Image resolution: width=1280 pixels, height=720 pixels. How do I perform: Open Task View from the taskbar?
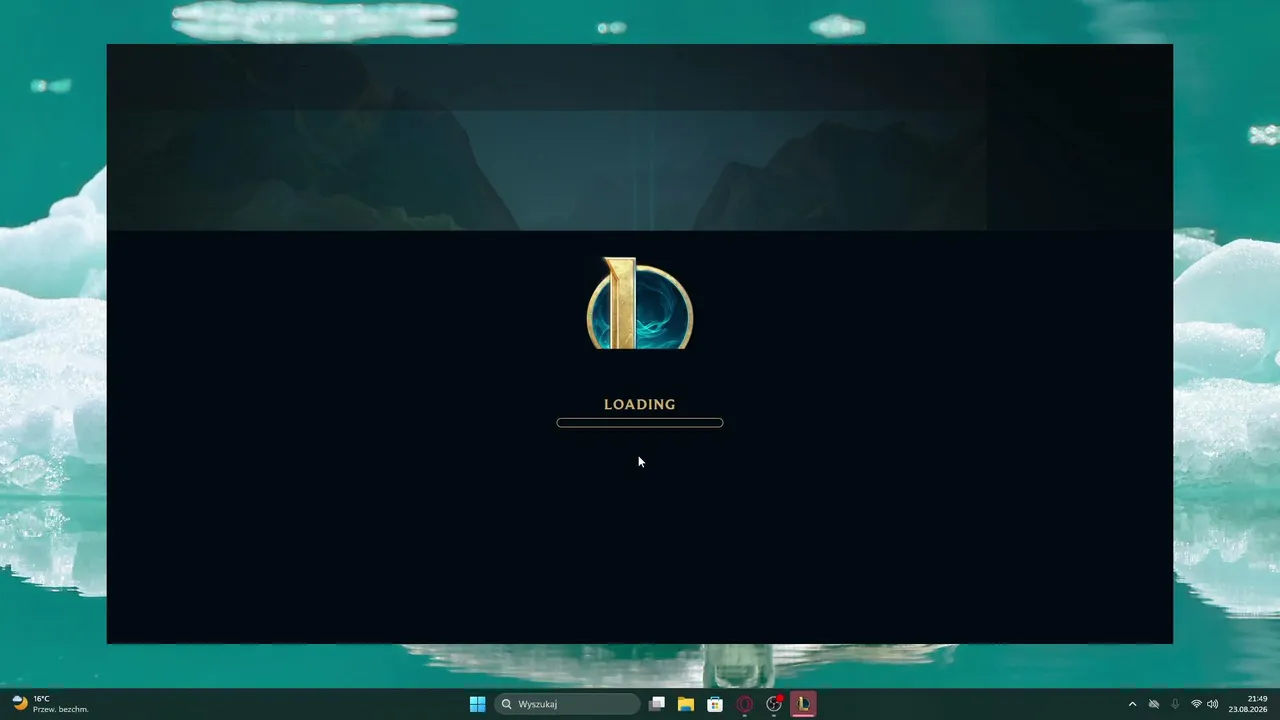click(657, 704)
